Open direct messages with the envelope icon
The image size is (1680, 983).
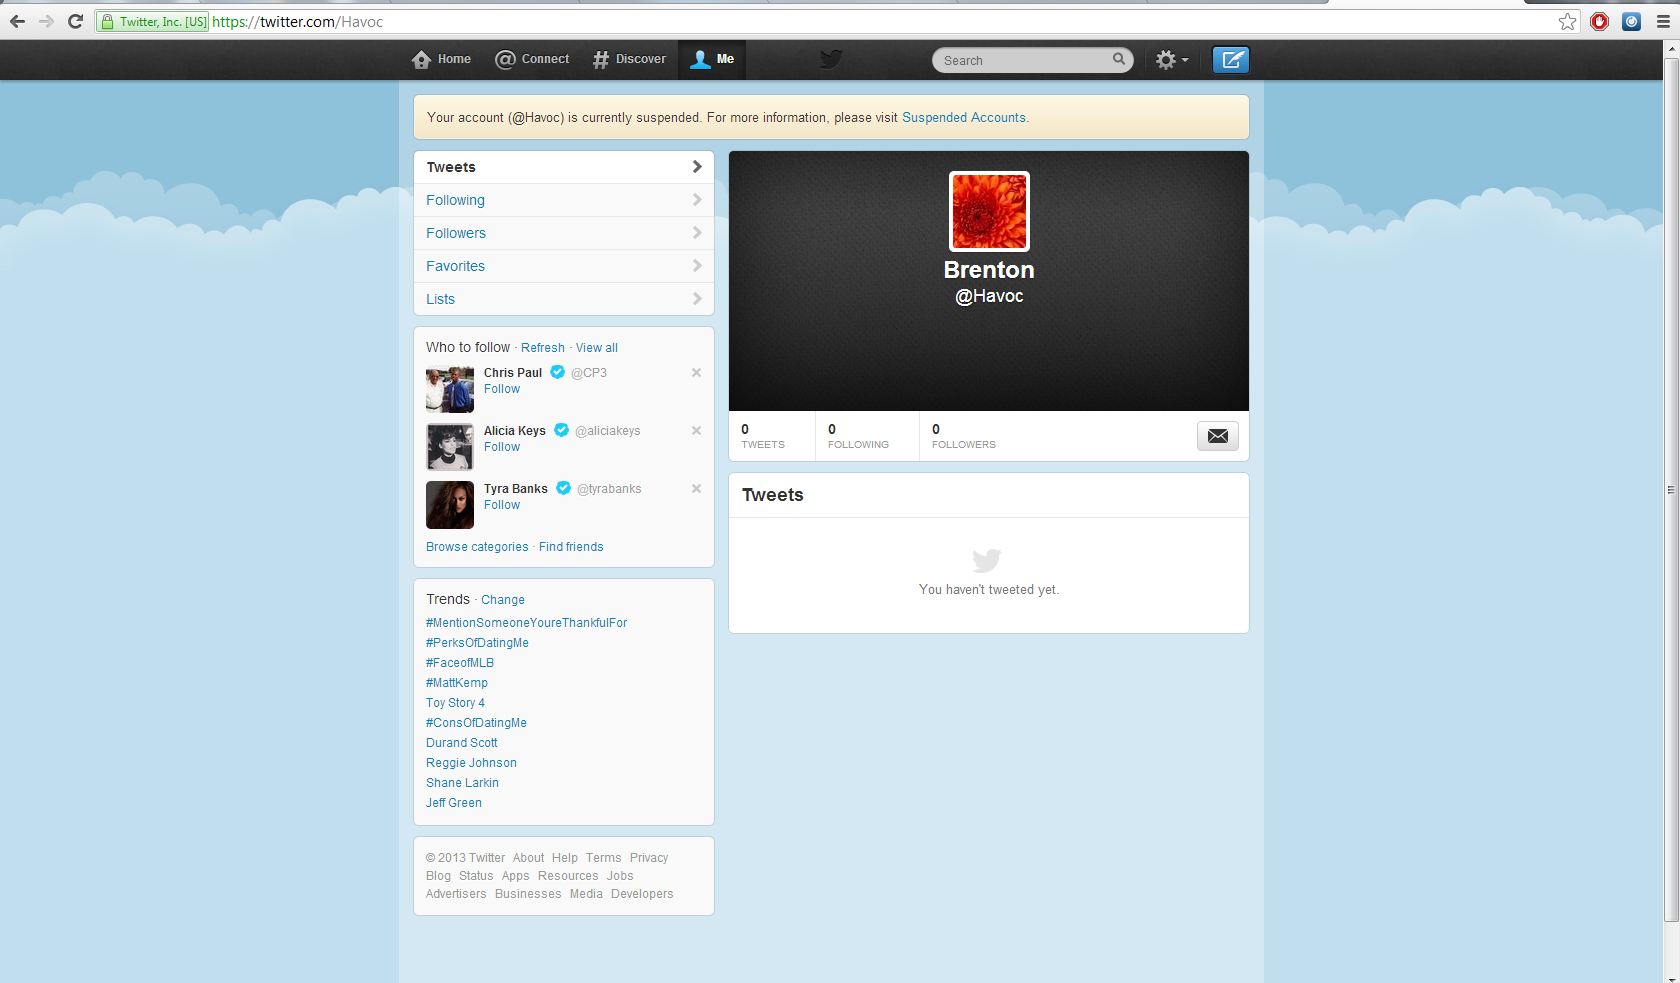point(1218,436)
